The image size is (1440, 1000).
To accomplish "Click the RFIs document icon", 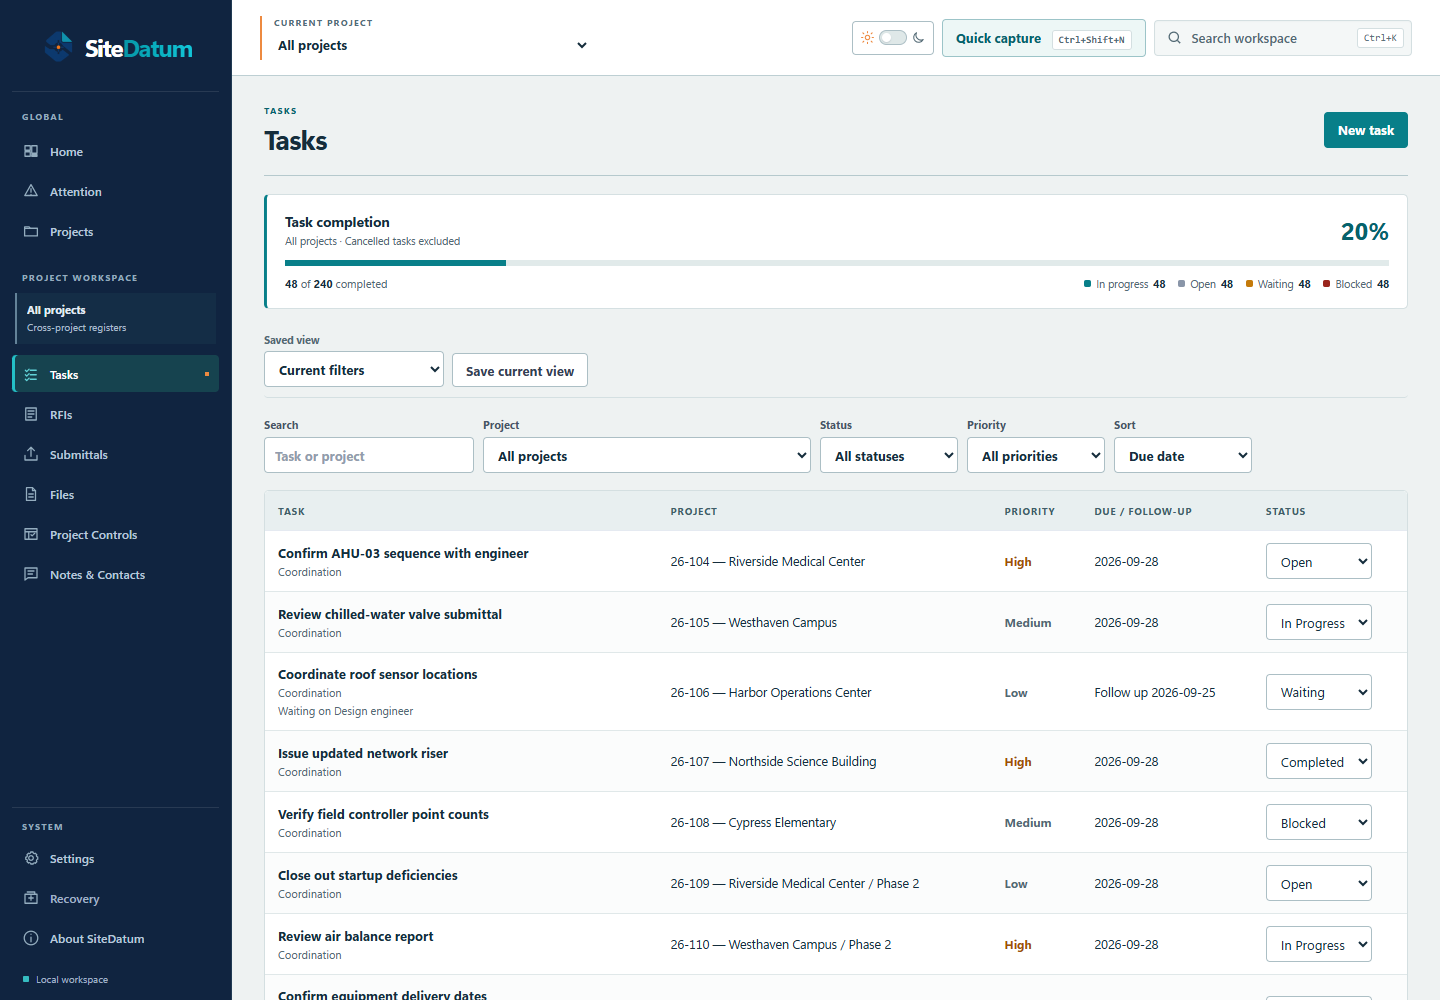I will (31, 414).
